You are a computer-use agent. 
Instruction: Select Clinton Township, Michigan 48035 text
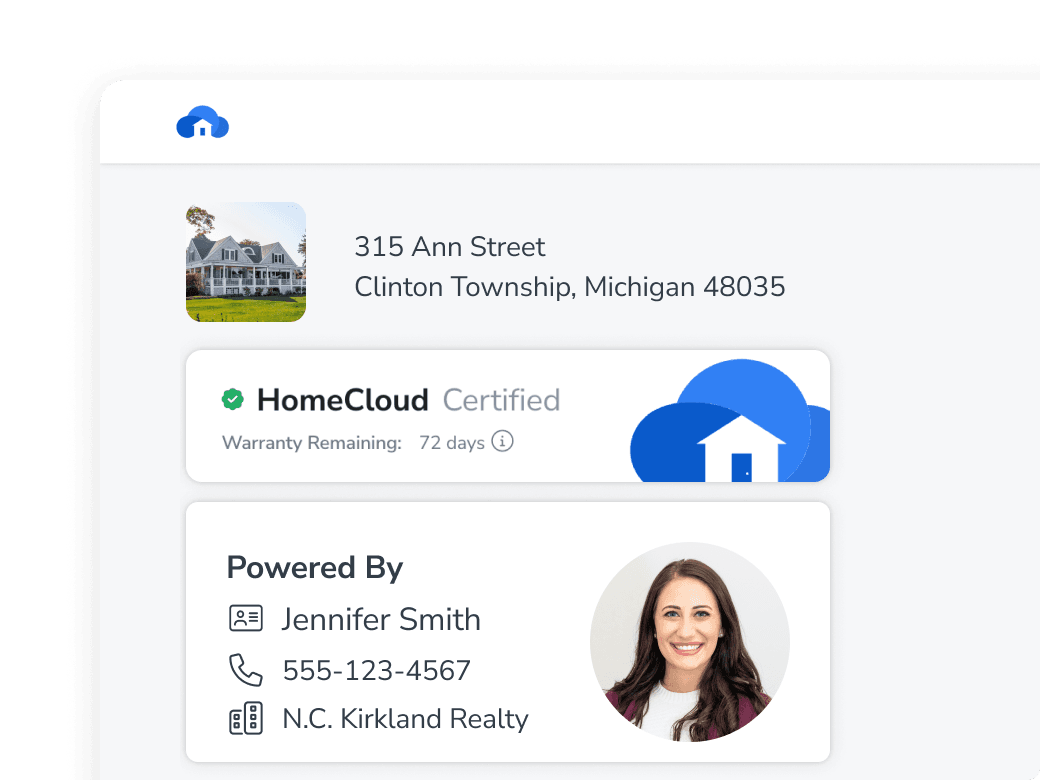(x=570, y=287)
